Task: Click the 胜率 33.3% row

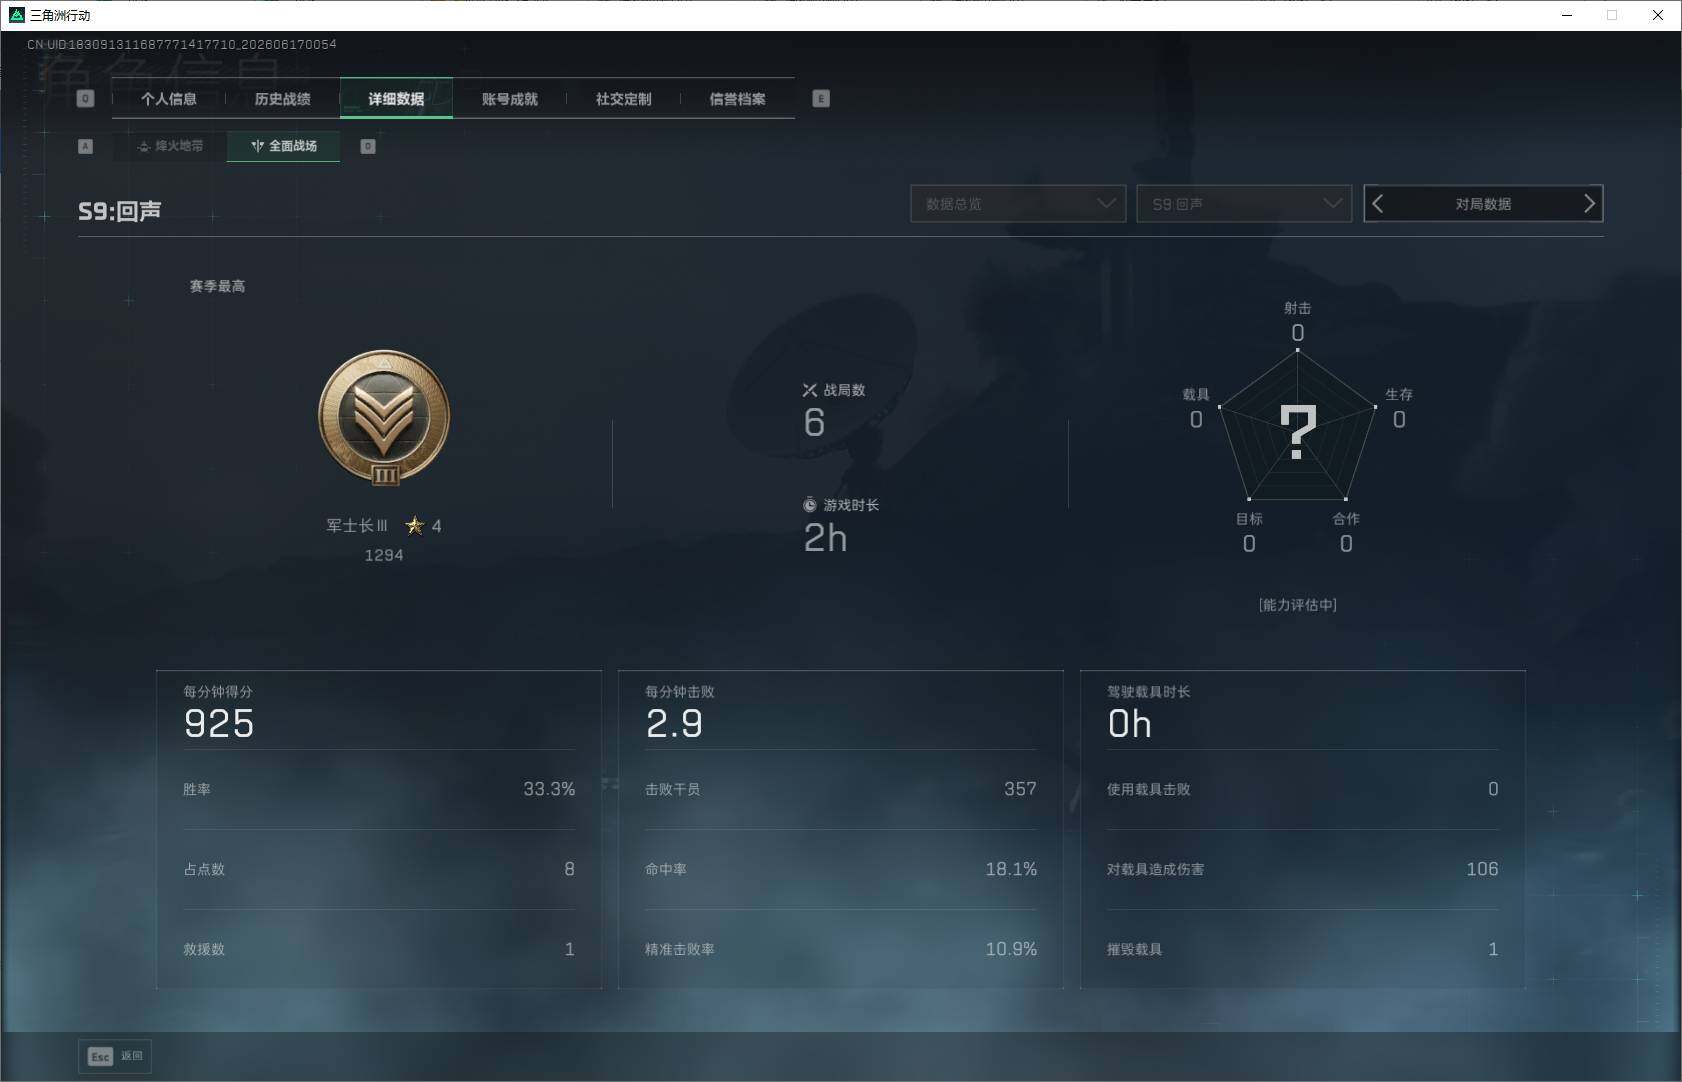Action: pos(379,789)
